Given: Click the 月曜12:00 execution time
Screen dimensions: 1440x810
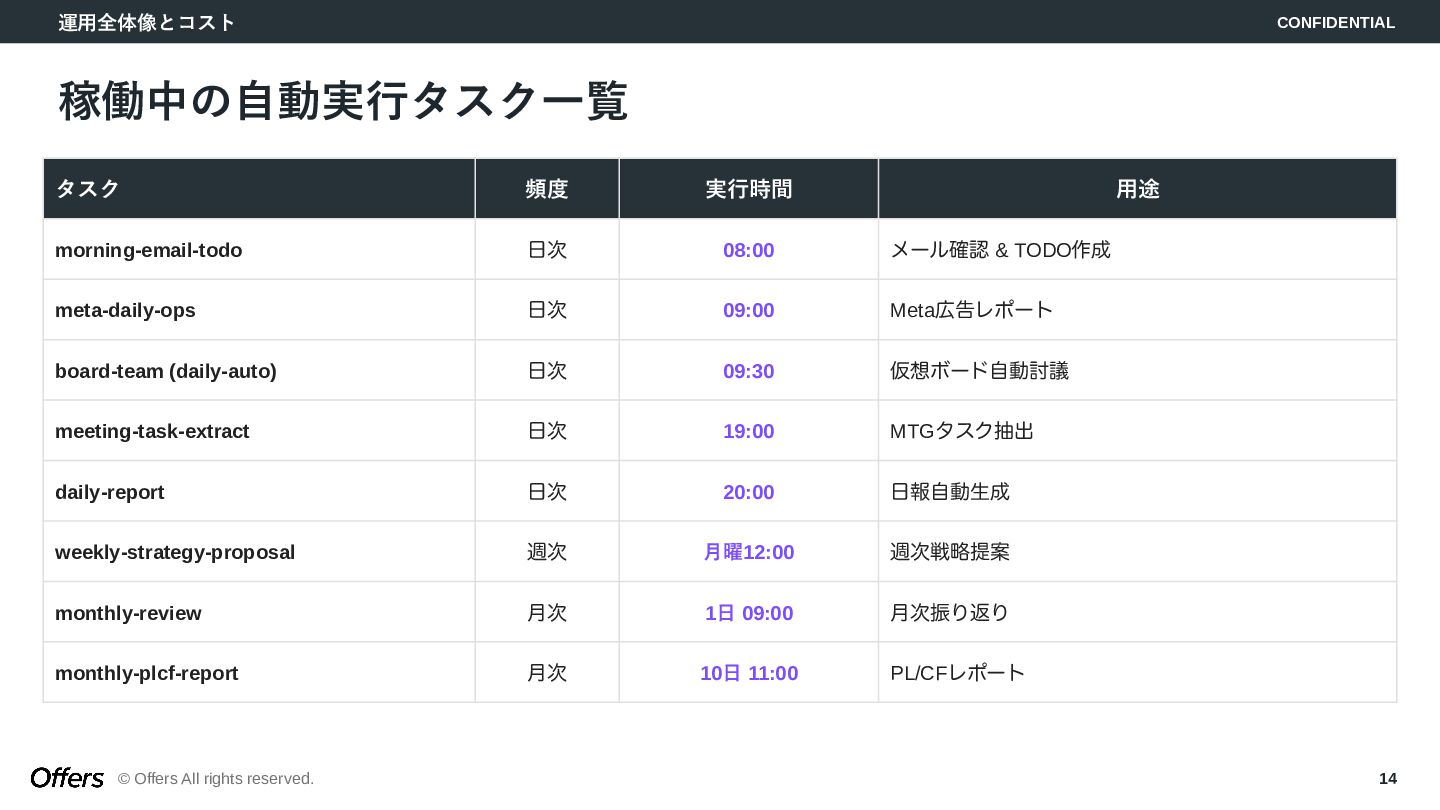Looking at the screenshot, I should 749,552.
